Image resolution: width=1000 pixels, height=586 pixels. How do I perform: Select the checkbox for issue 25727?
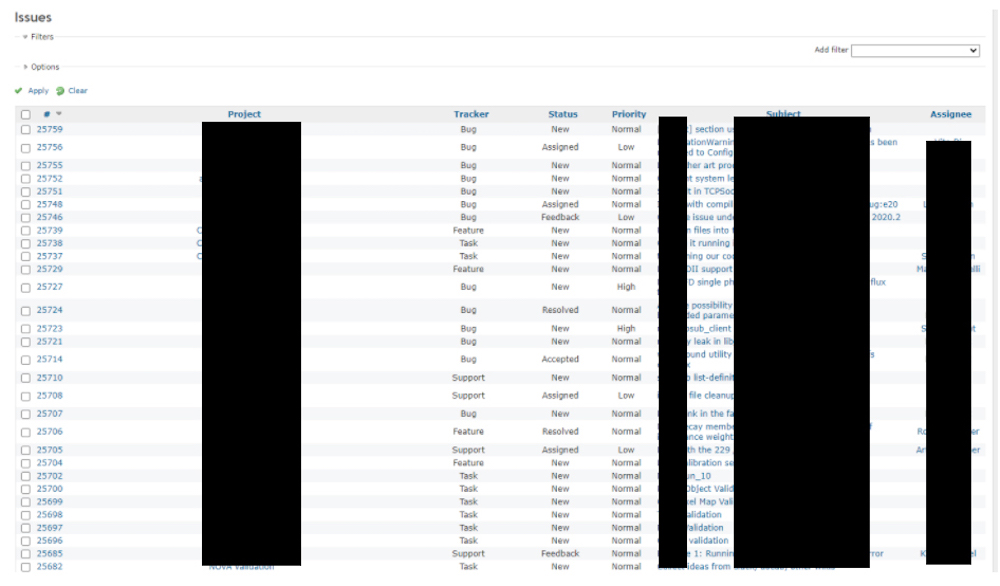point(26,288)
